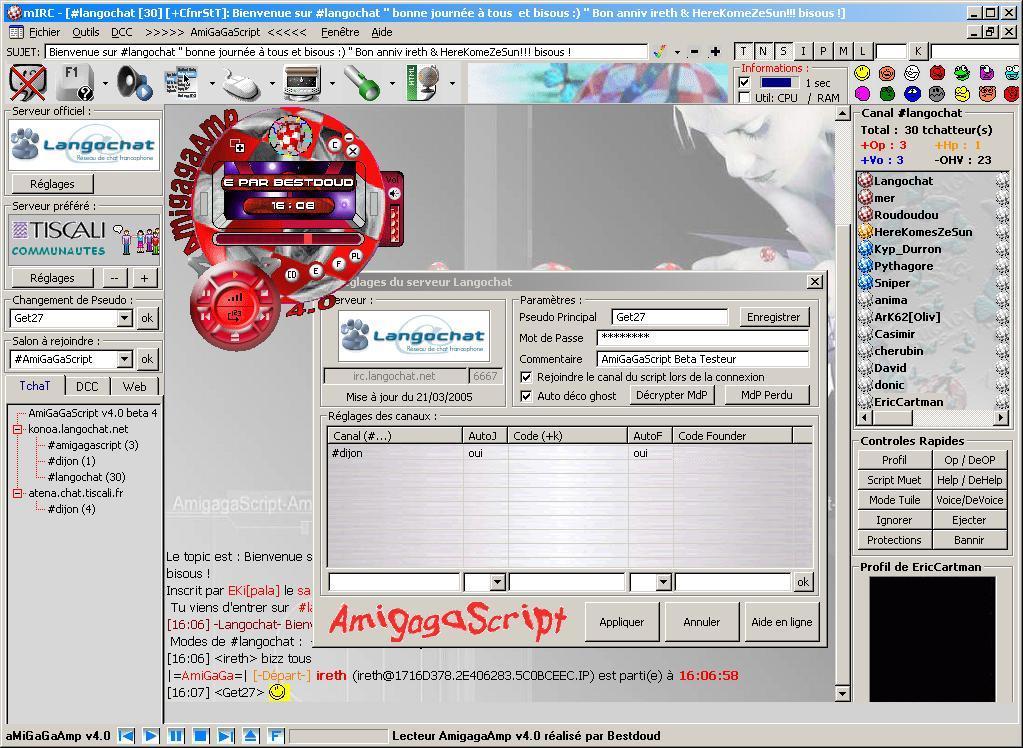Open the F1 help key toolbar icon
Screen dimensions: 1023x748
[x=76, y=83]
